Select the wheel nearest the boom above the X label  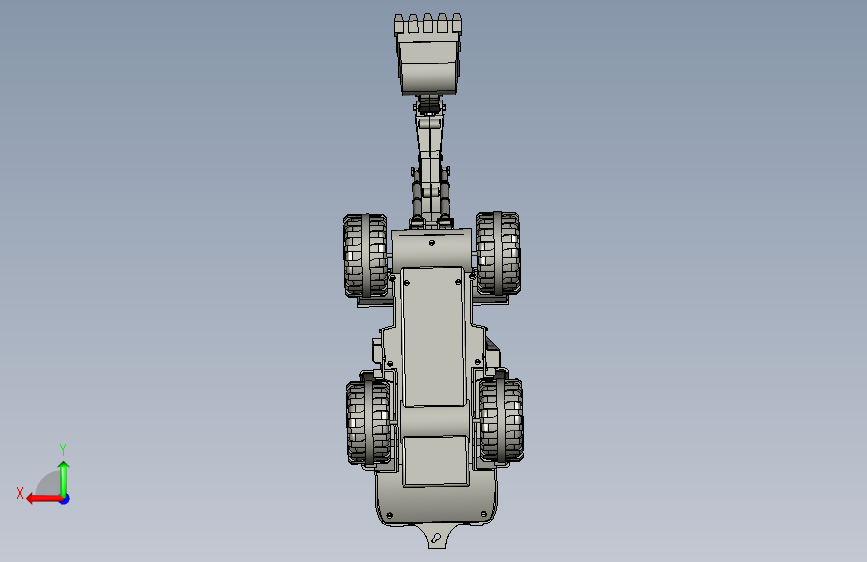[x=365, y=256]
